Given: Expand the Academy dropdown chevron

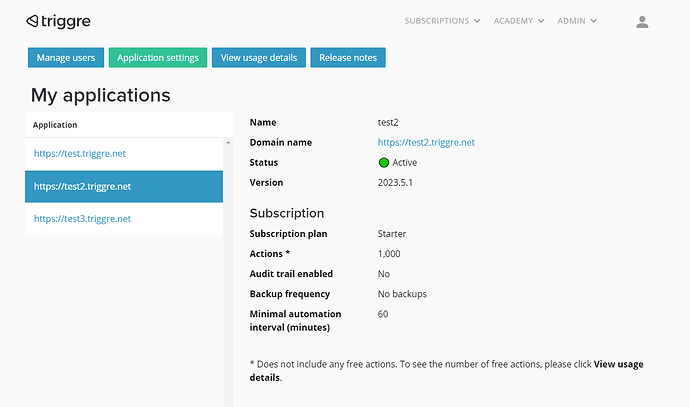Looking at the screenshot, I should click(x=541, y=21).
